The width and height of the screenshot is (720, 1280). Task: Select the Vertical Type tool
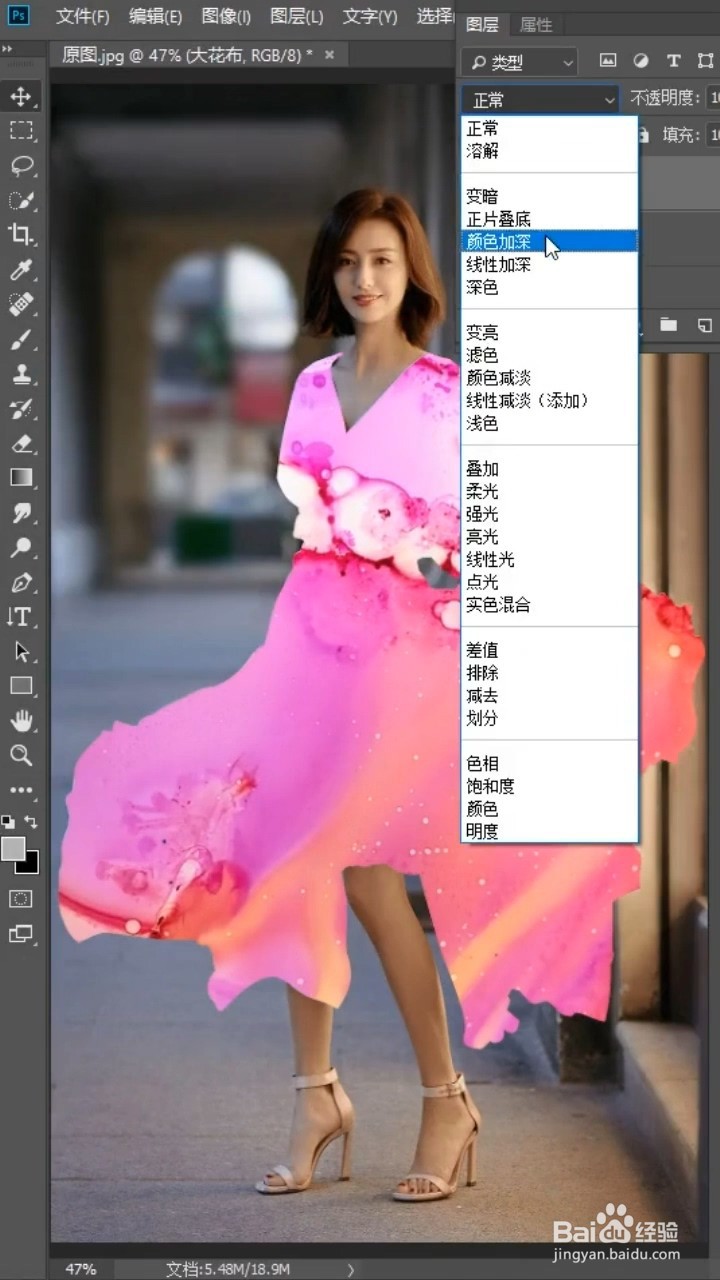click(21, 617)
